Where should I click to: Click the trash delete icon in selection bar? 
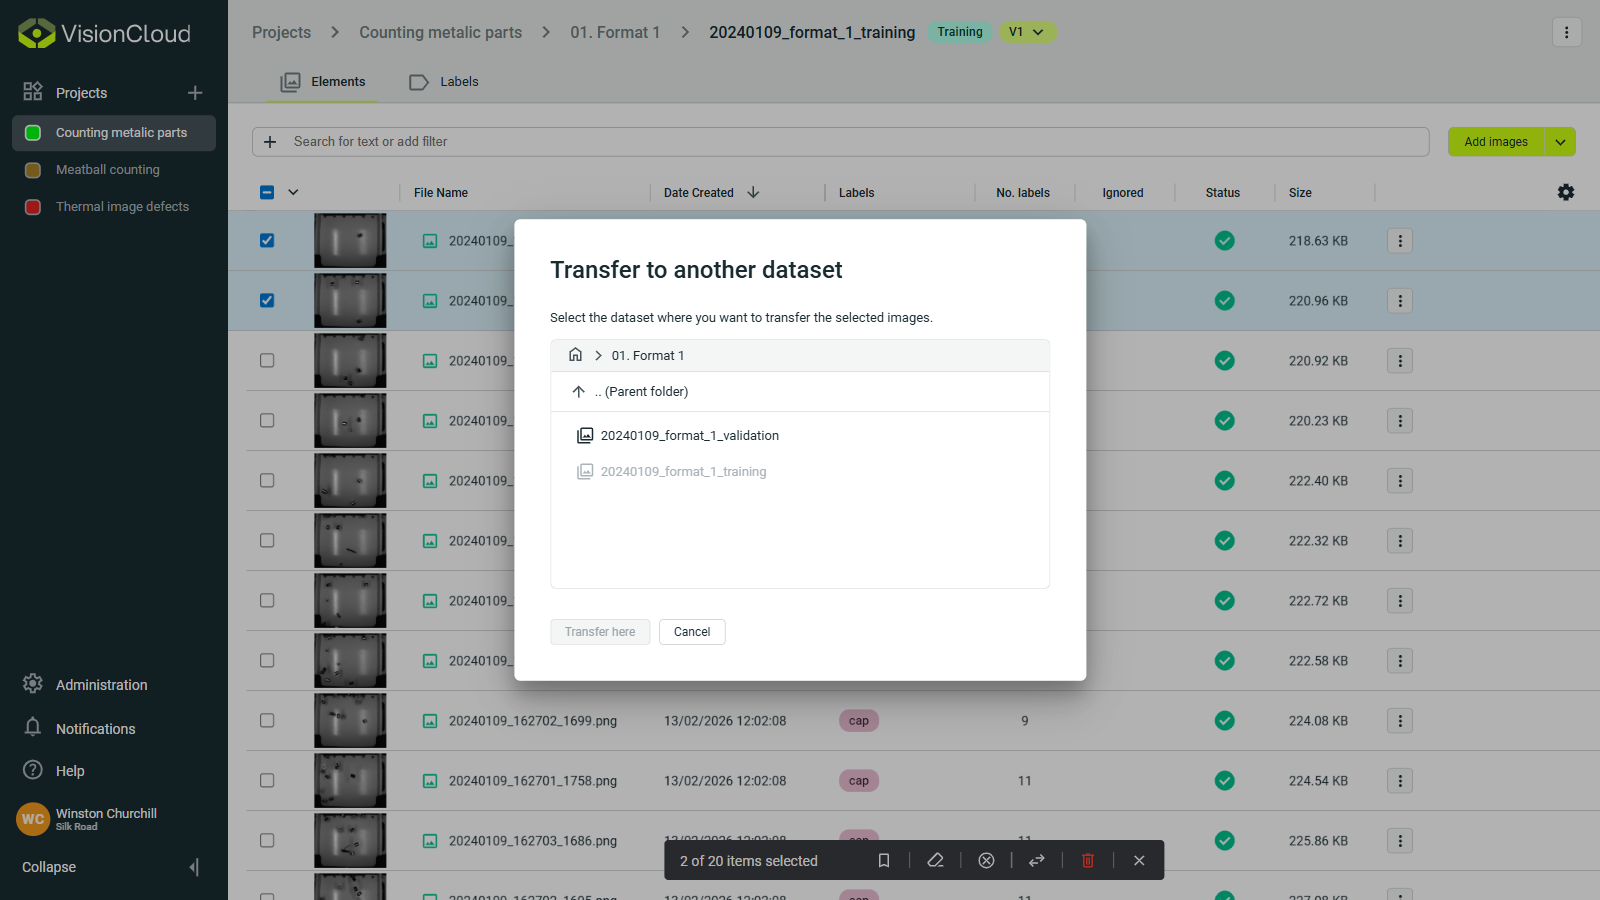(1088, 860)
